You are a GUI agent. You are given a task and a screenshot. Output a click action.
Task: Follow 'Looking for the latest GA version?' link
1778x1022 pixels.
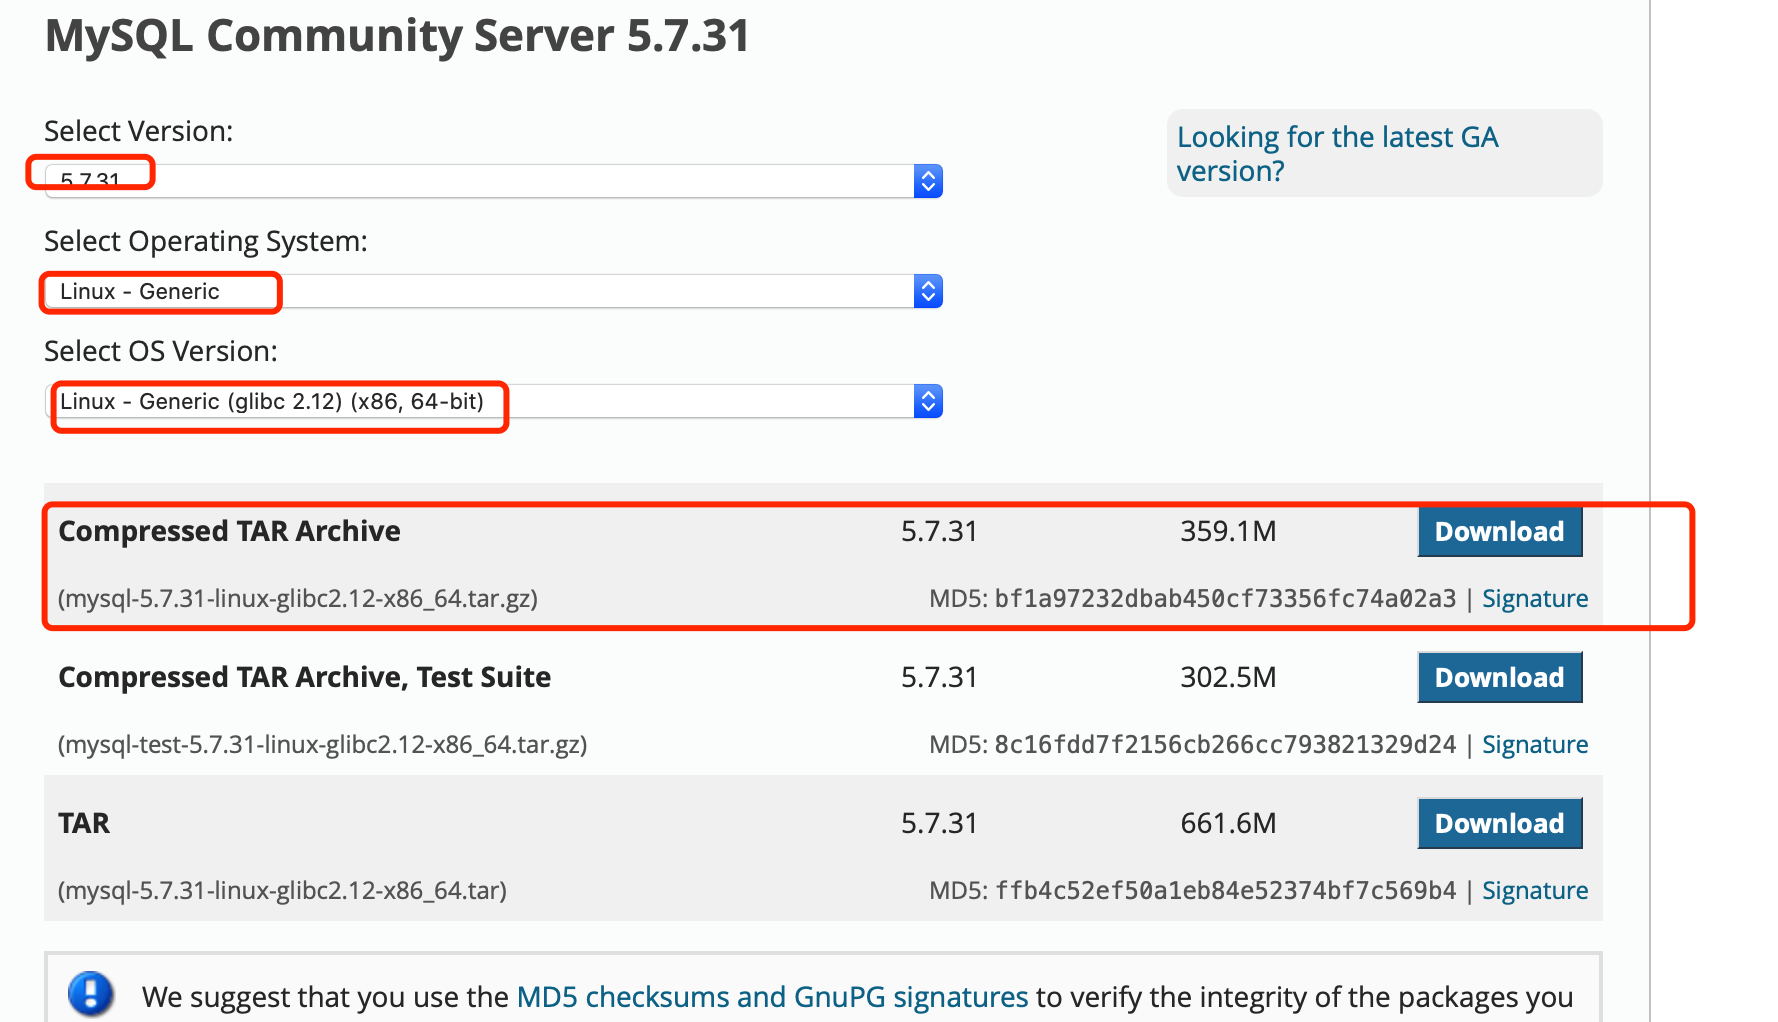click(1337, 153)
